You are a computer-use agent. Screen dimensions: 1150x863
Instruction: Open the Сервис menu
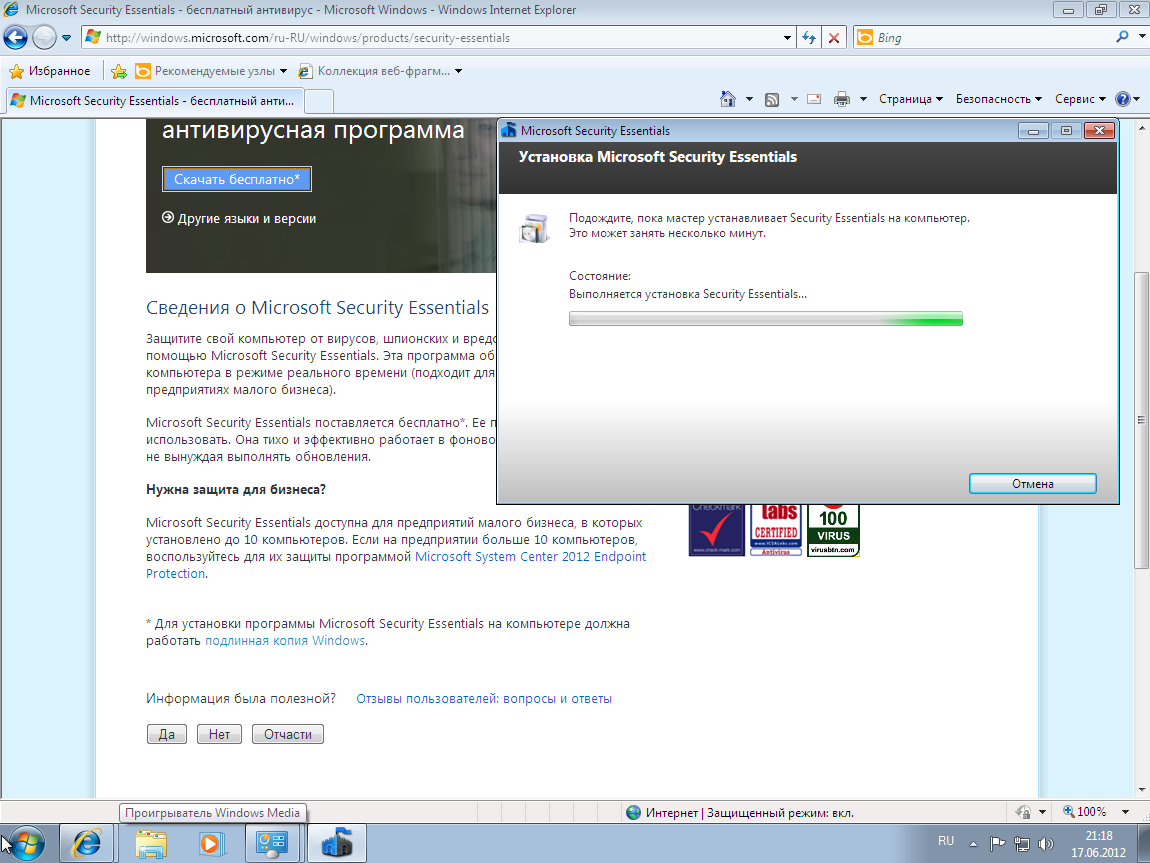click(1080, 99)
